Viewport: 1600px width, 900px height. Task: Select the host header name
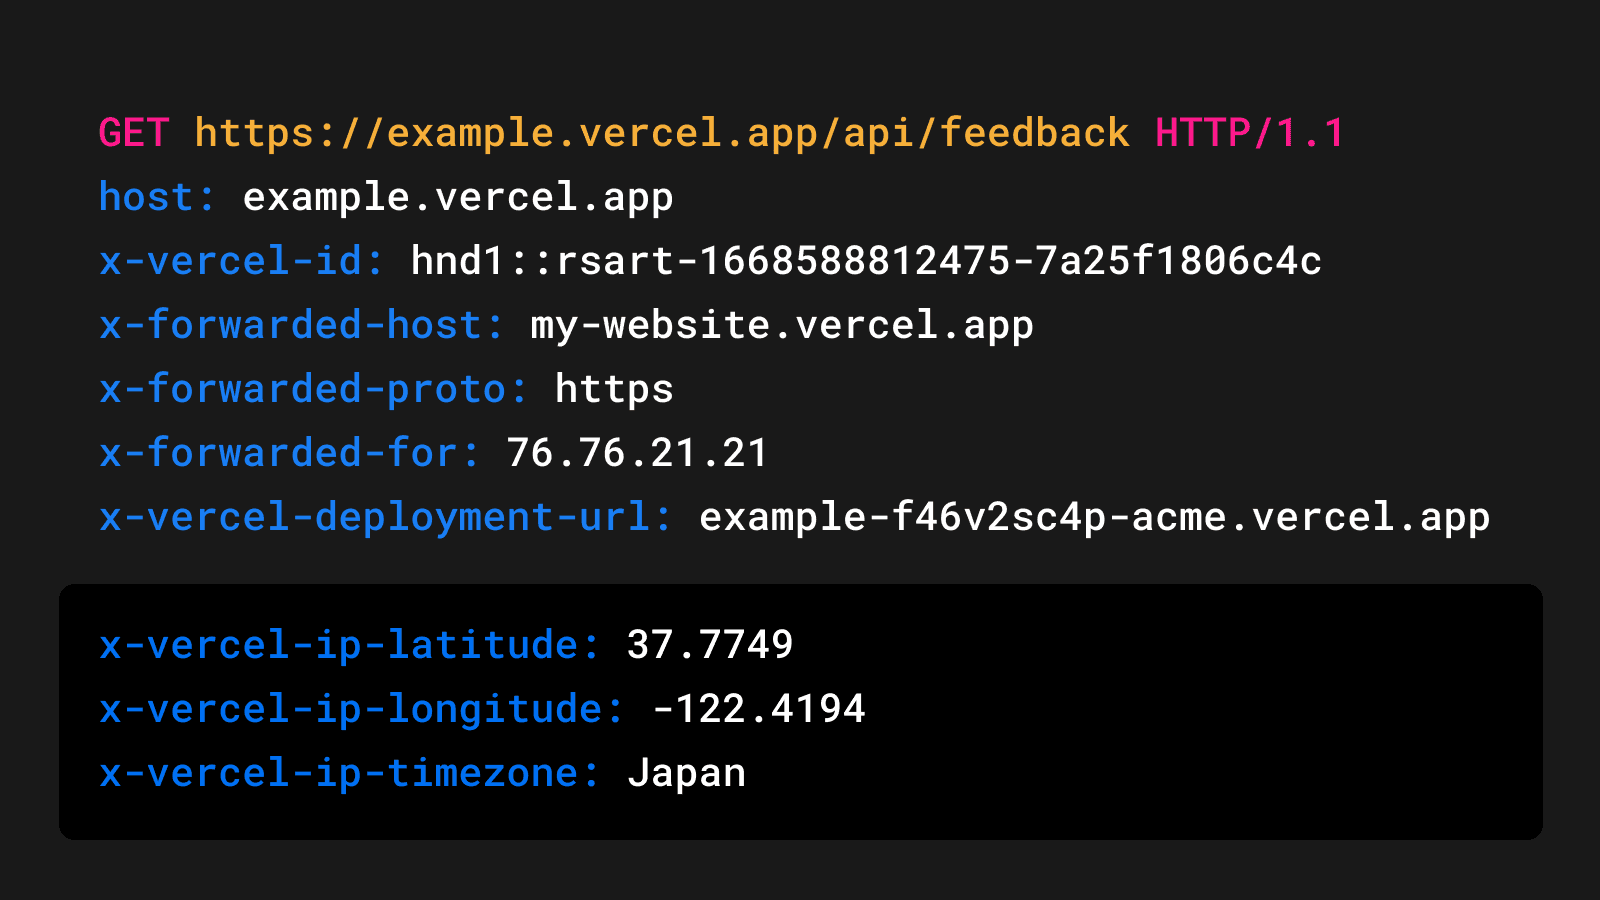click(x=157, y=197)
